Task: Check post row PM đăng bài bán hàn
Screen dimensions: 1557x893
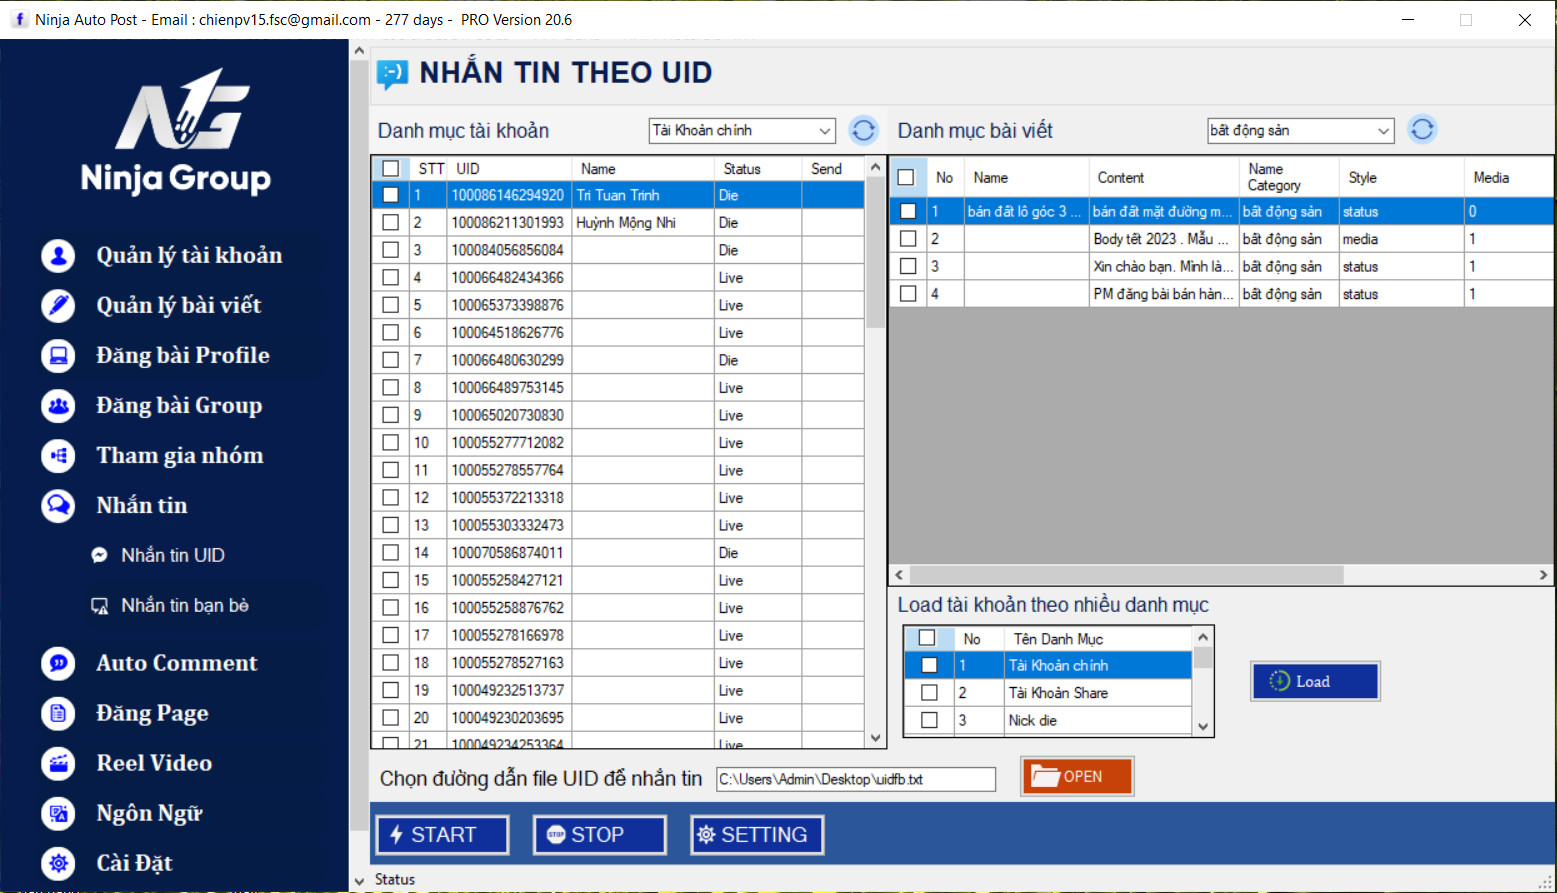Action: 908,294
